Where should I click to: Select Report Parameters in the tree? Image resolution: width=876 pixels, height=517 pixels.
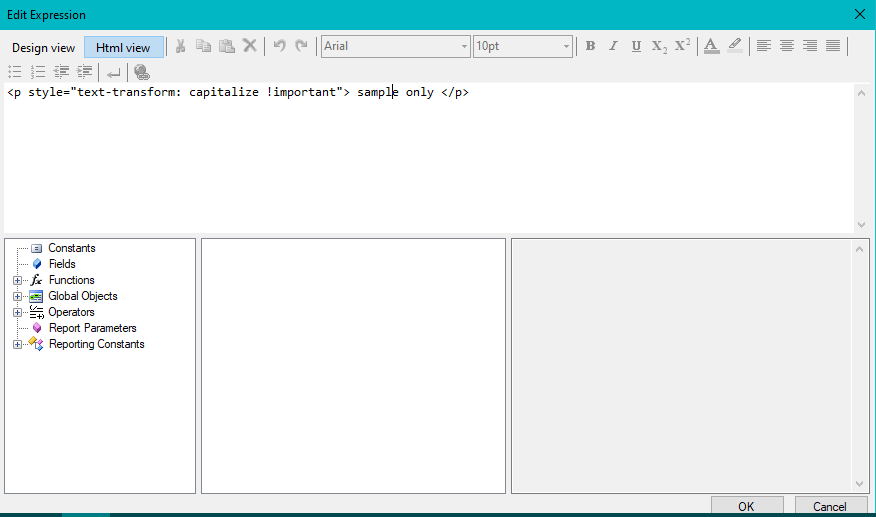click(93, 328)
